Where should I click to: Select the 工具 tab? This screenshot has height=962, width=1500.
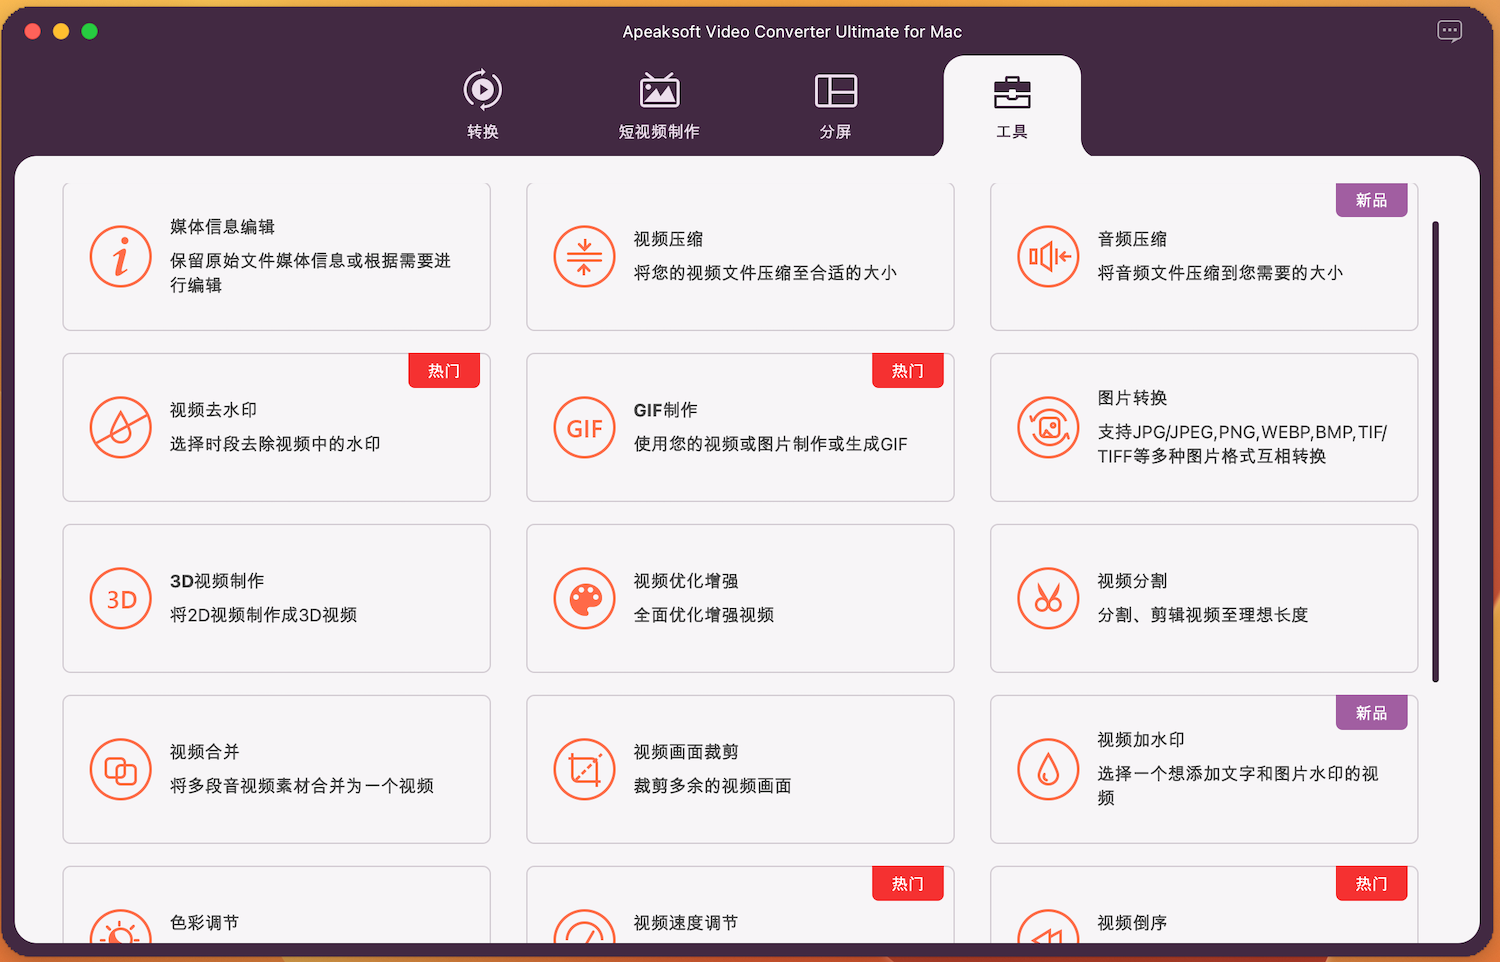(x=1011, y=104)
